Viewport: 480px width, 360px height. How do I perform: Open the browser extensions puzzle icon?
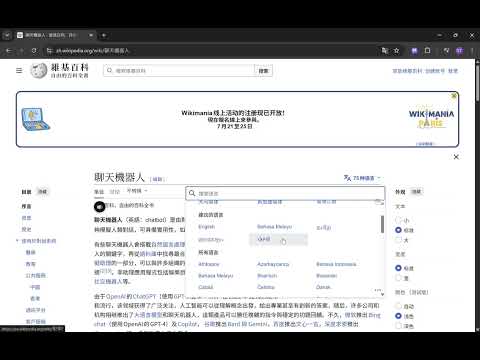pos(427,51)
